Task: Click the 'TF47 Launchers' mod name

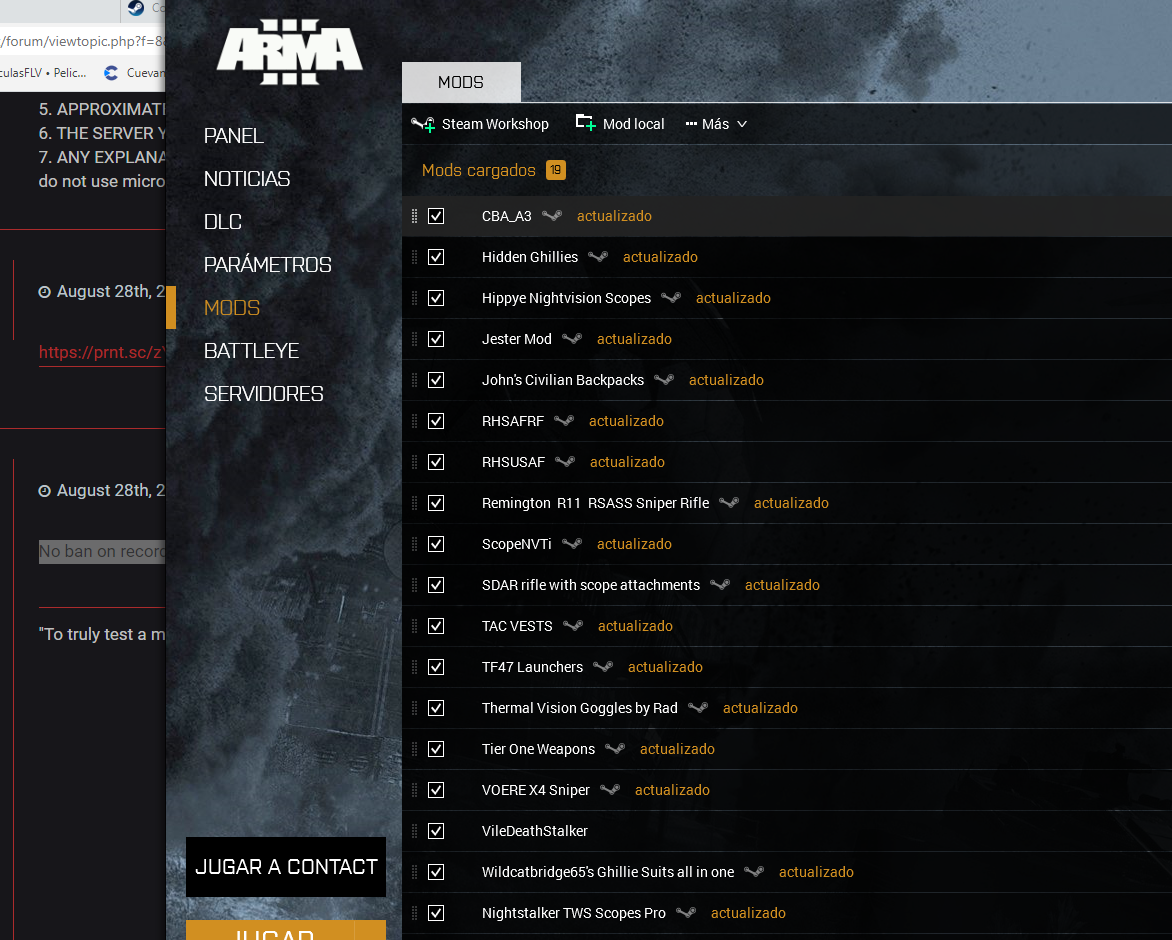Action: tap(532, 667)
